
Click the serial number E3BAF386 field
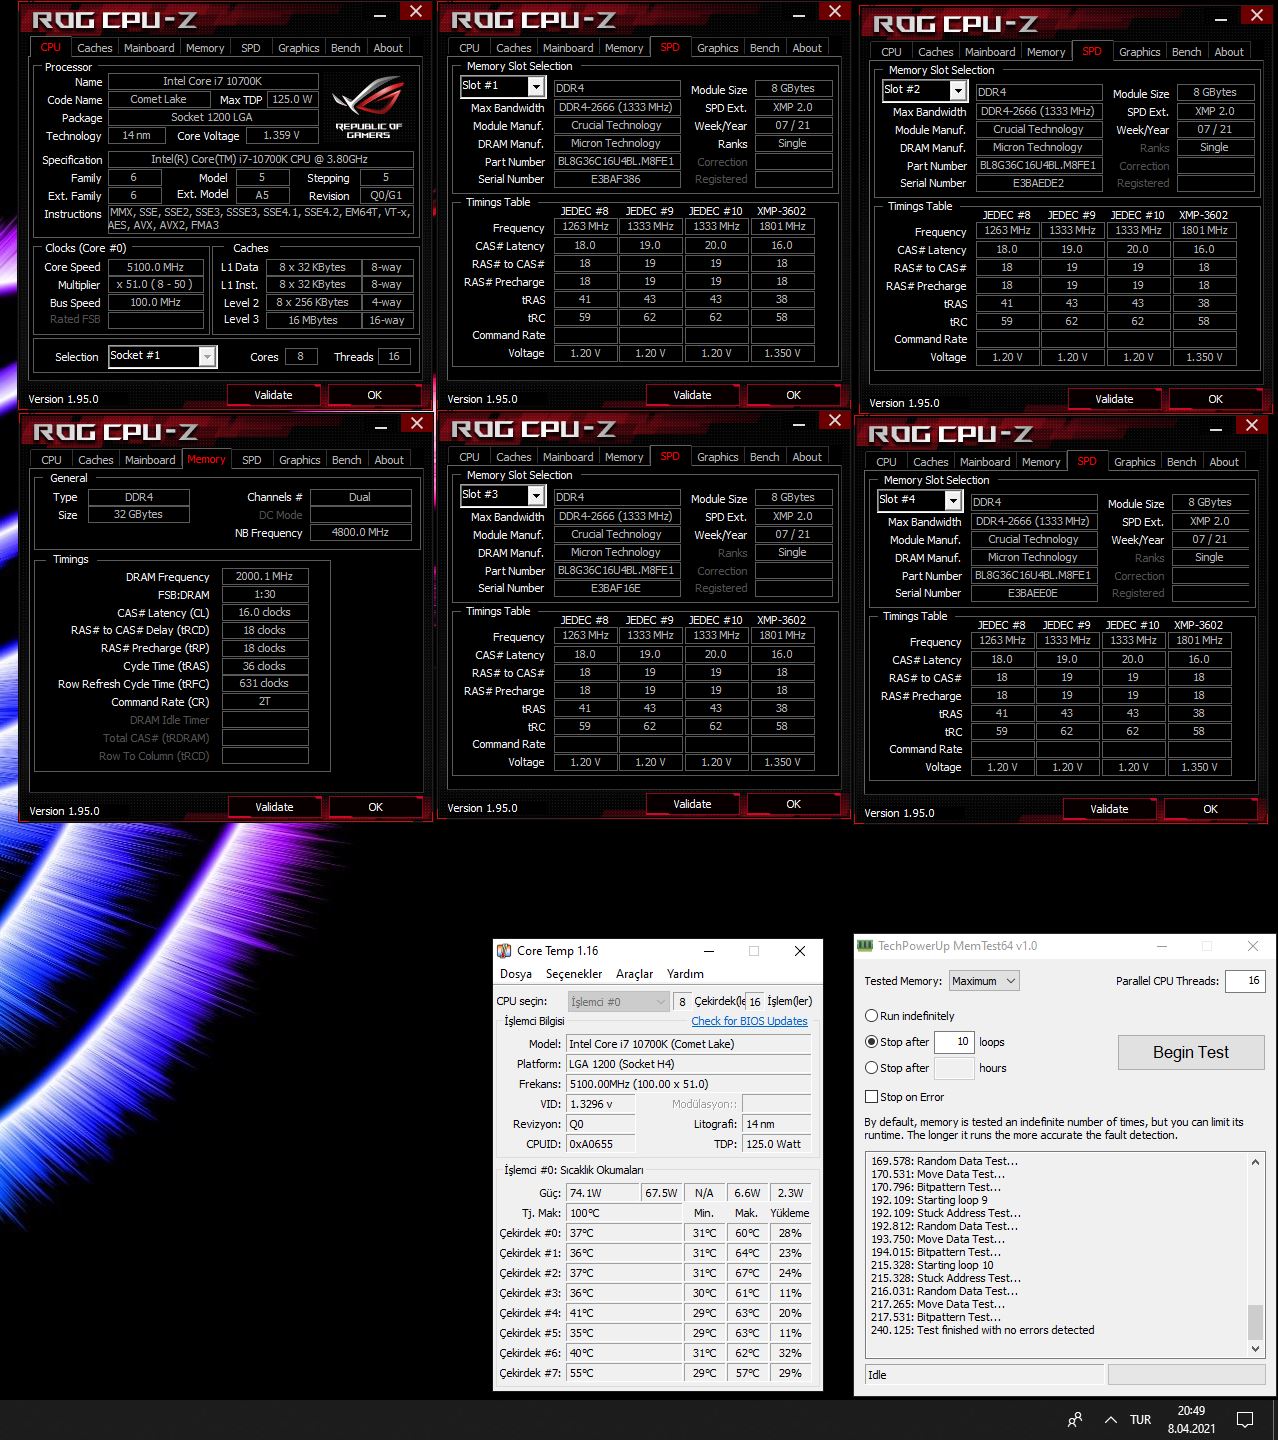(616, 179)
